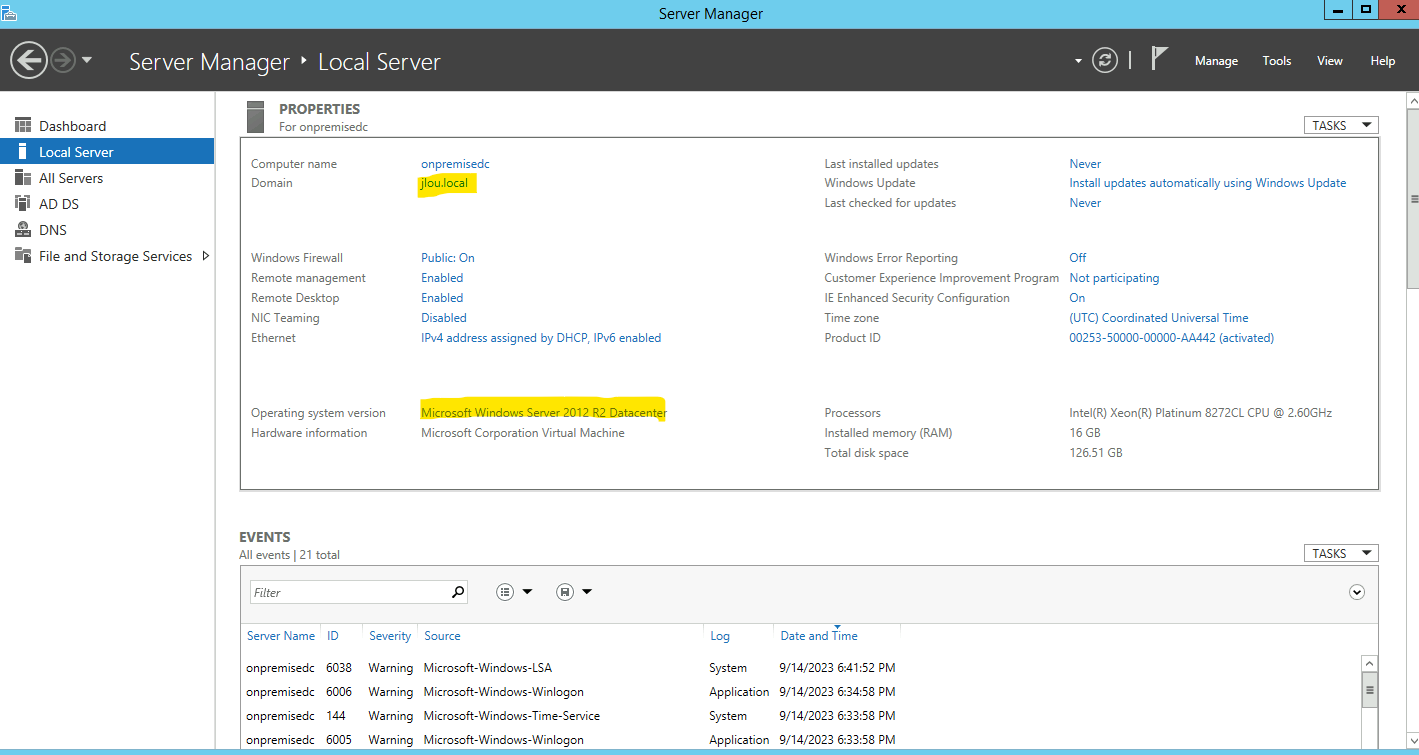1419x755 pixels.
Task: Open the events criteria list dropdown
Action: point(514,592)
